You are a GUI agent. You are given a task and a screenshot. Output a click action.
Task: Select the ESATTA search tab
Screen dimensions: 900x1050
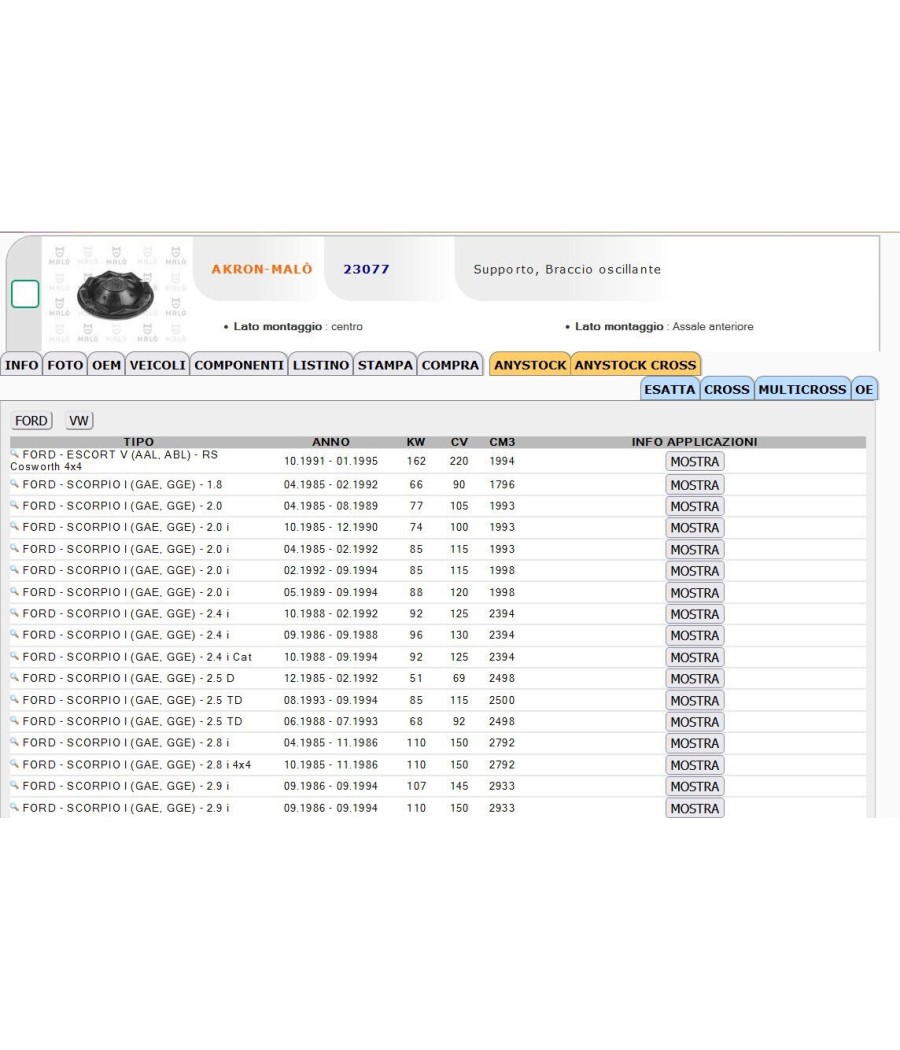[x=670, y=389]
